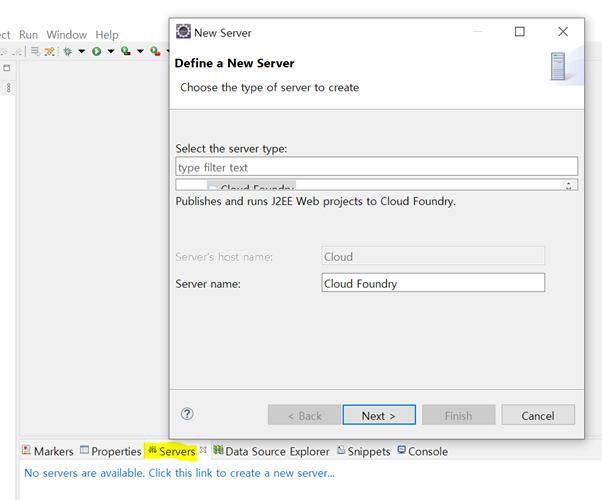Switch to the Properties tab
Image resolution: width=602 pixels, height=500 pixels.
point(111,451)
